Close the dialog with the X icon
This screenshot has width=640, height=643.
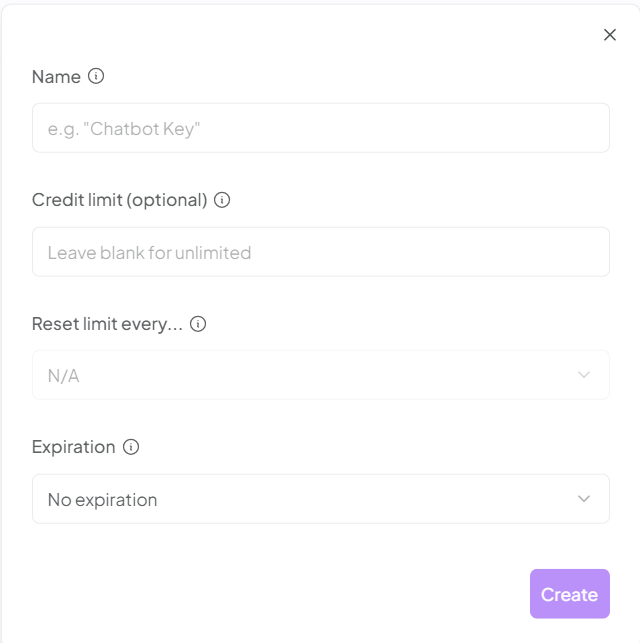pyautogui.click(x=610, y=35)
